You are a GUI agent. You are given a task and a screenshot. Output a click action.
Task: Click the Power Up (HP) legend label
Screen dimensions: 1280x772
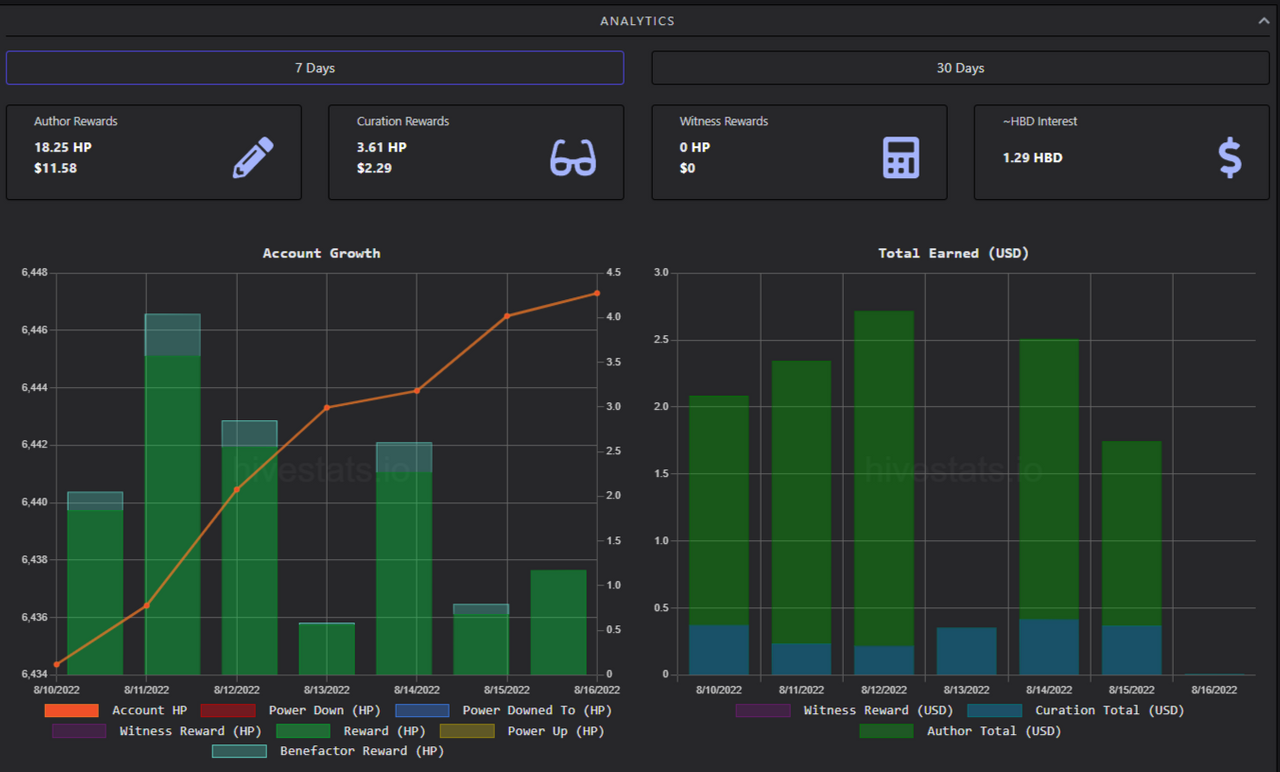[556, 731]
